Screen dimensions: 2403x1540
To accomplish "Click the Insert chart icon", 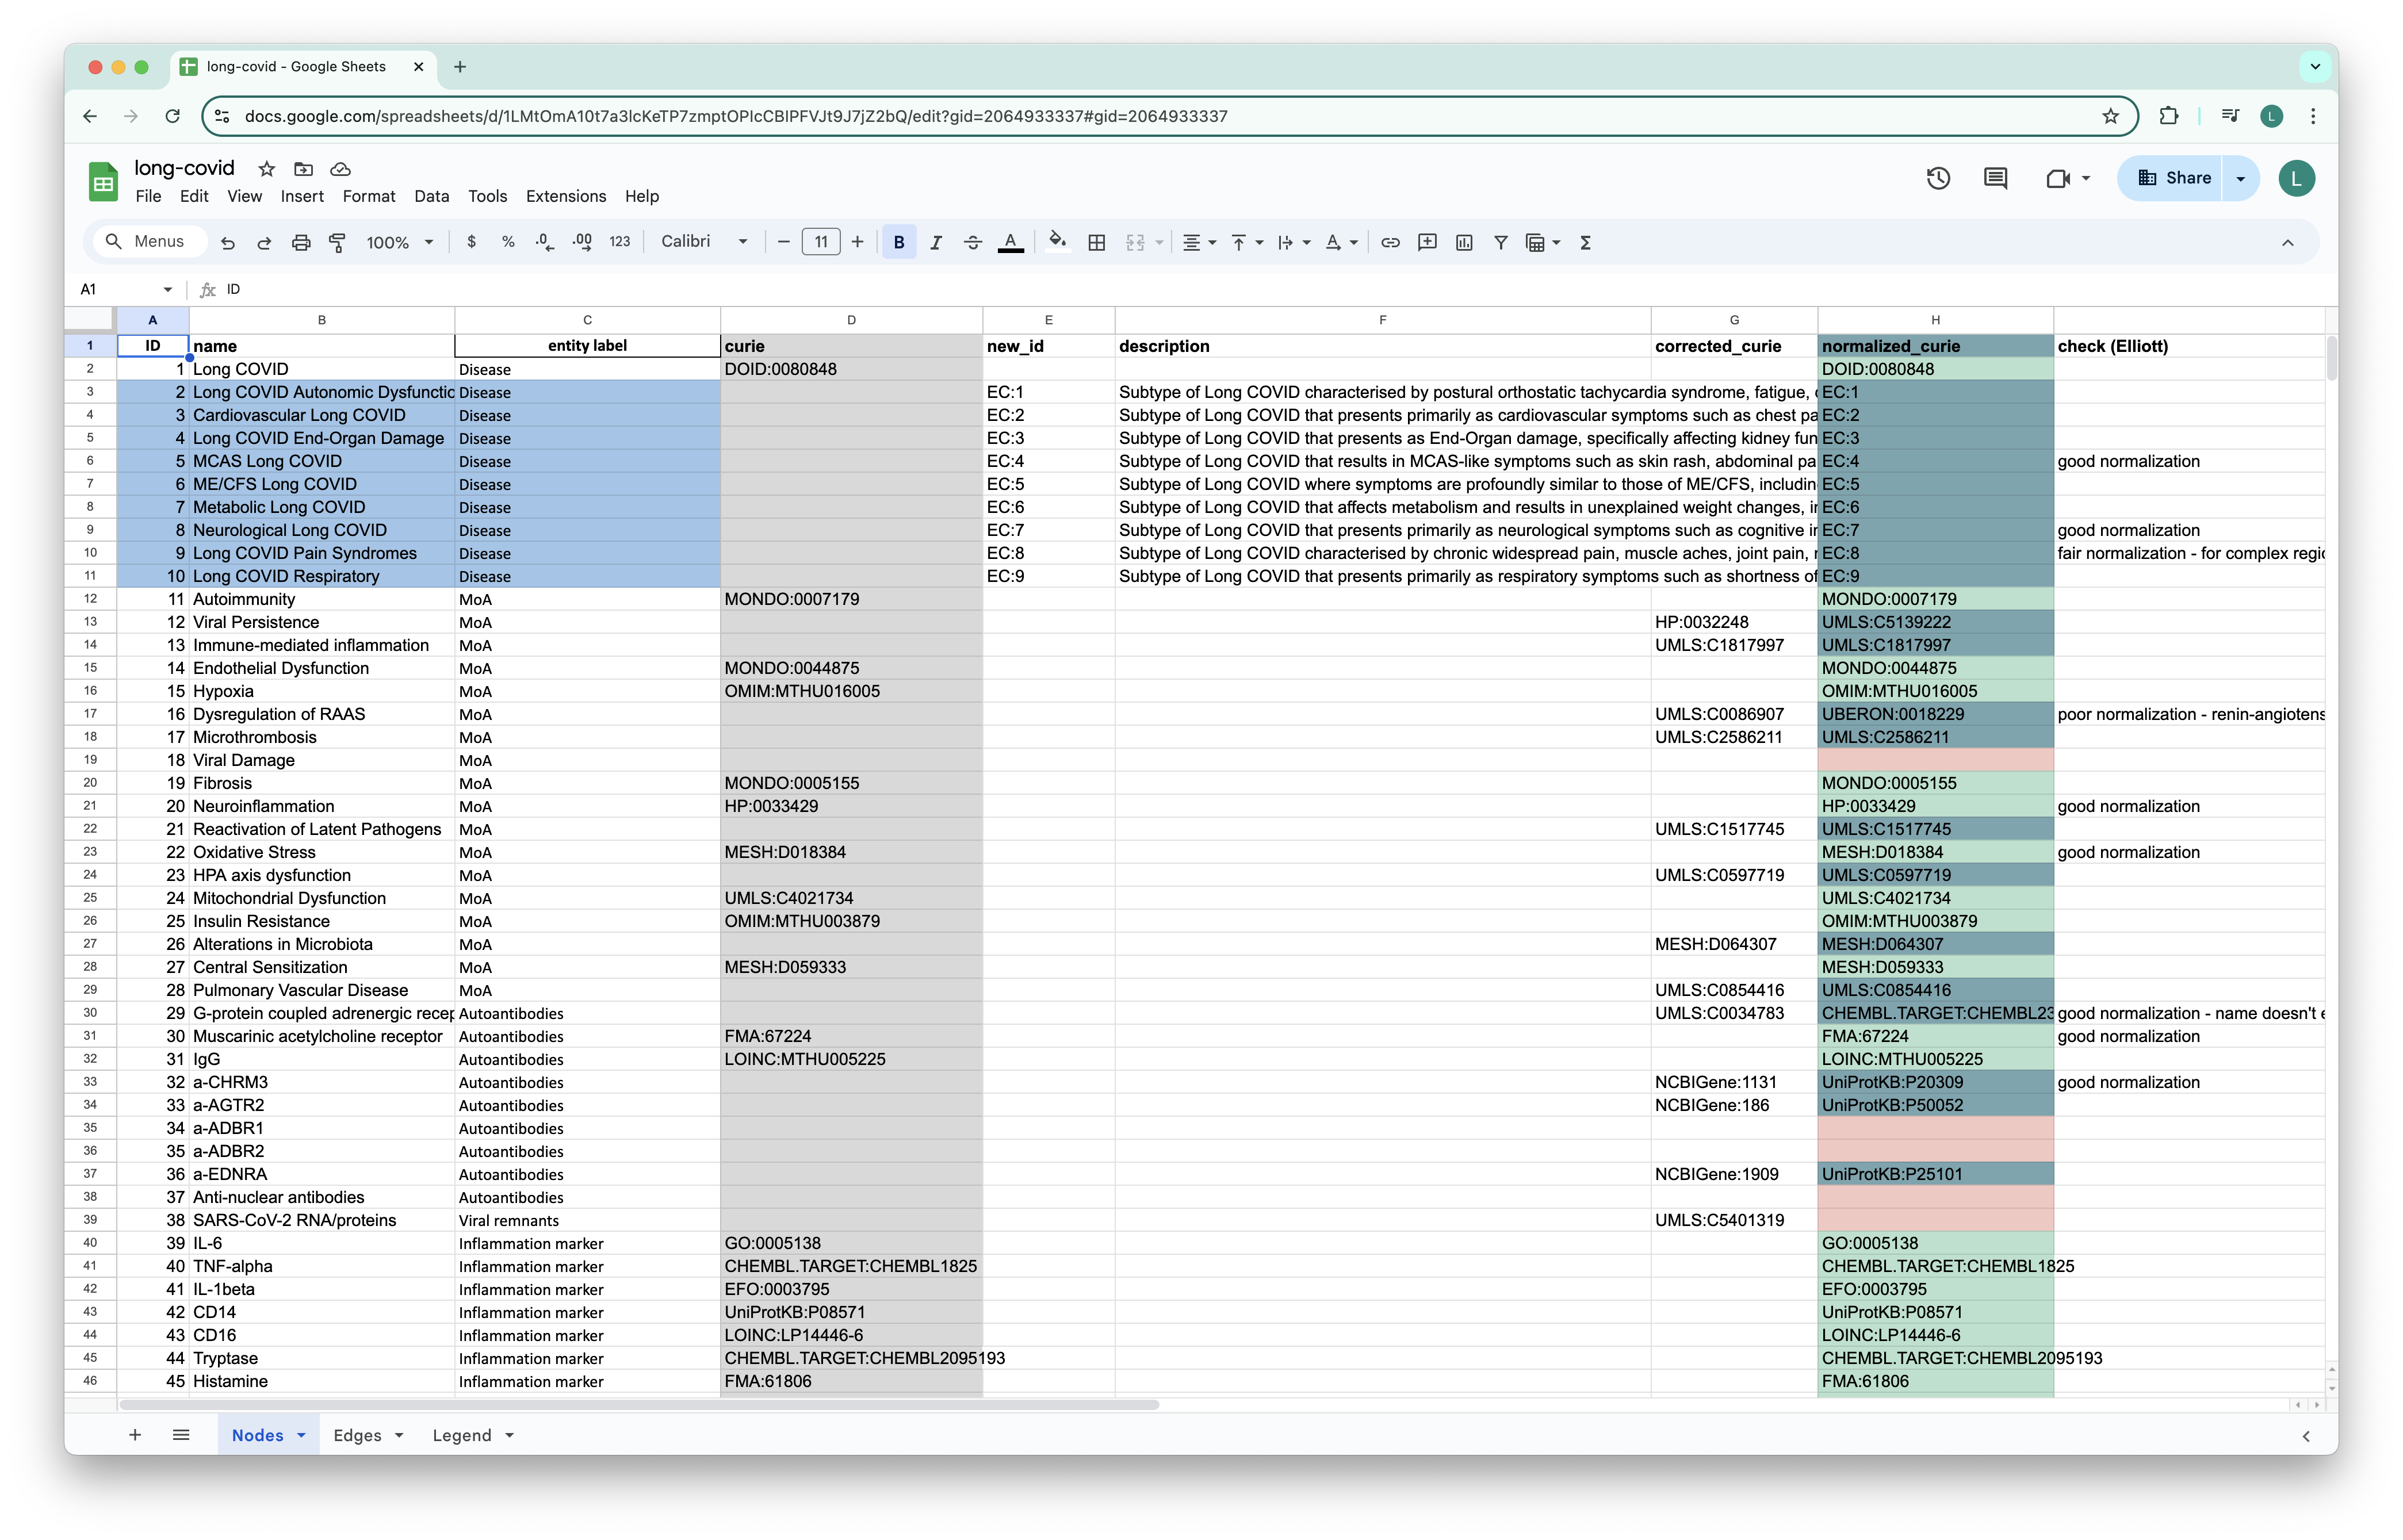I will coord(1464,242).
